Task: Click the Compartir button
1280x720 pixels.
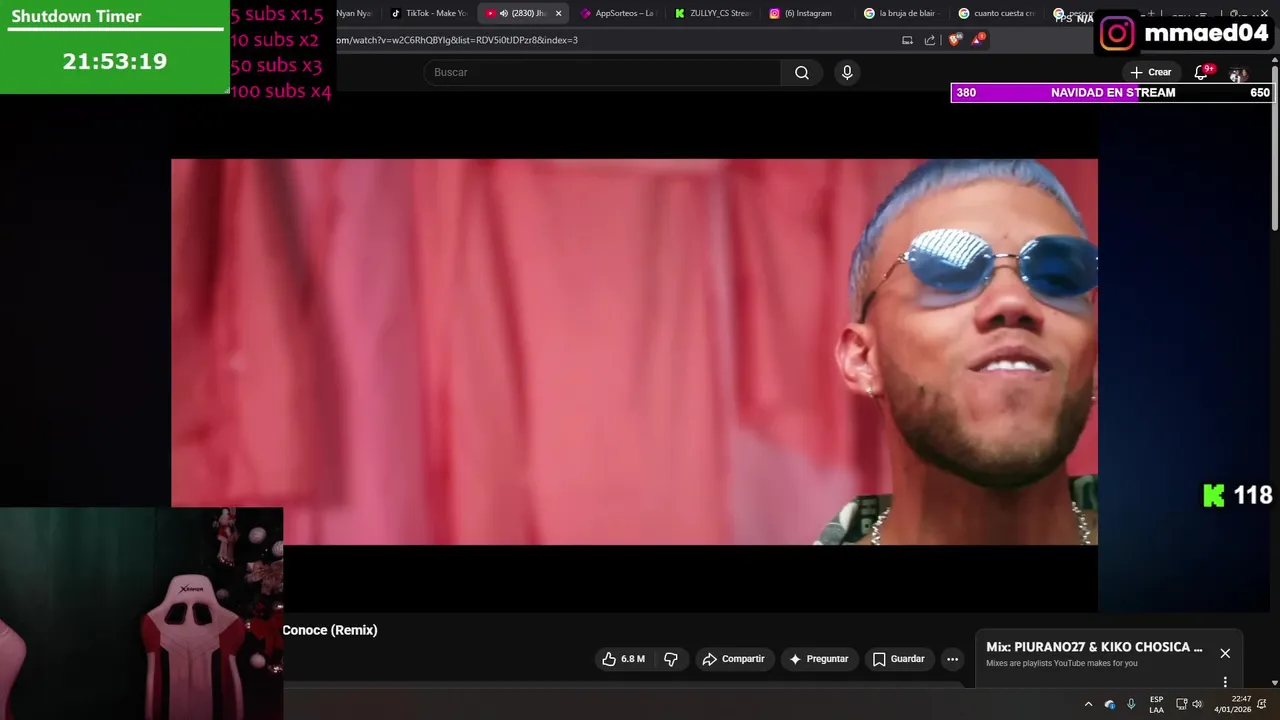Action: coord(734,659)
